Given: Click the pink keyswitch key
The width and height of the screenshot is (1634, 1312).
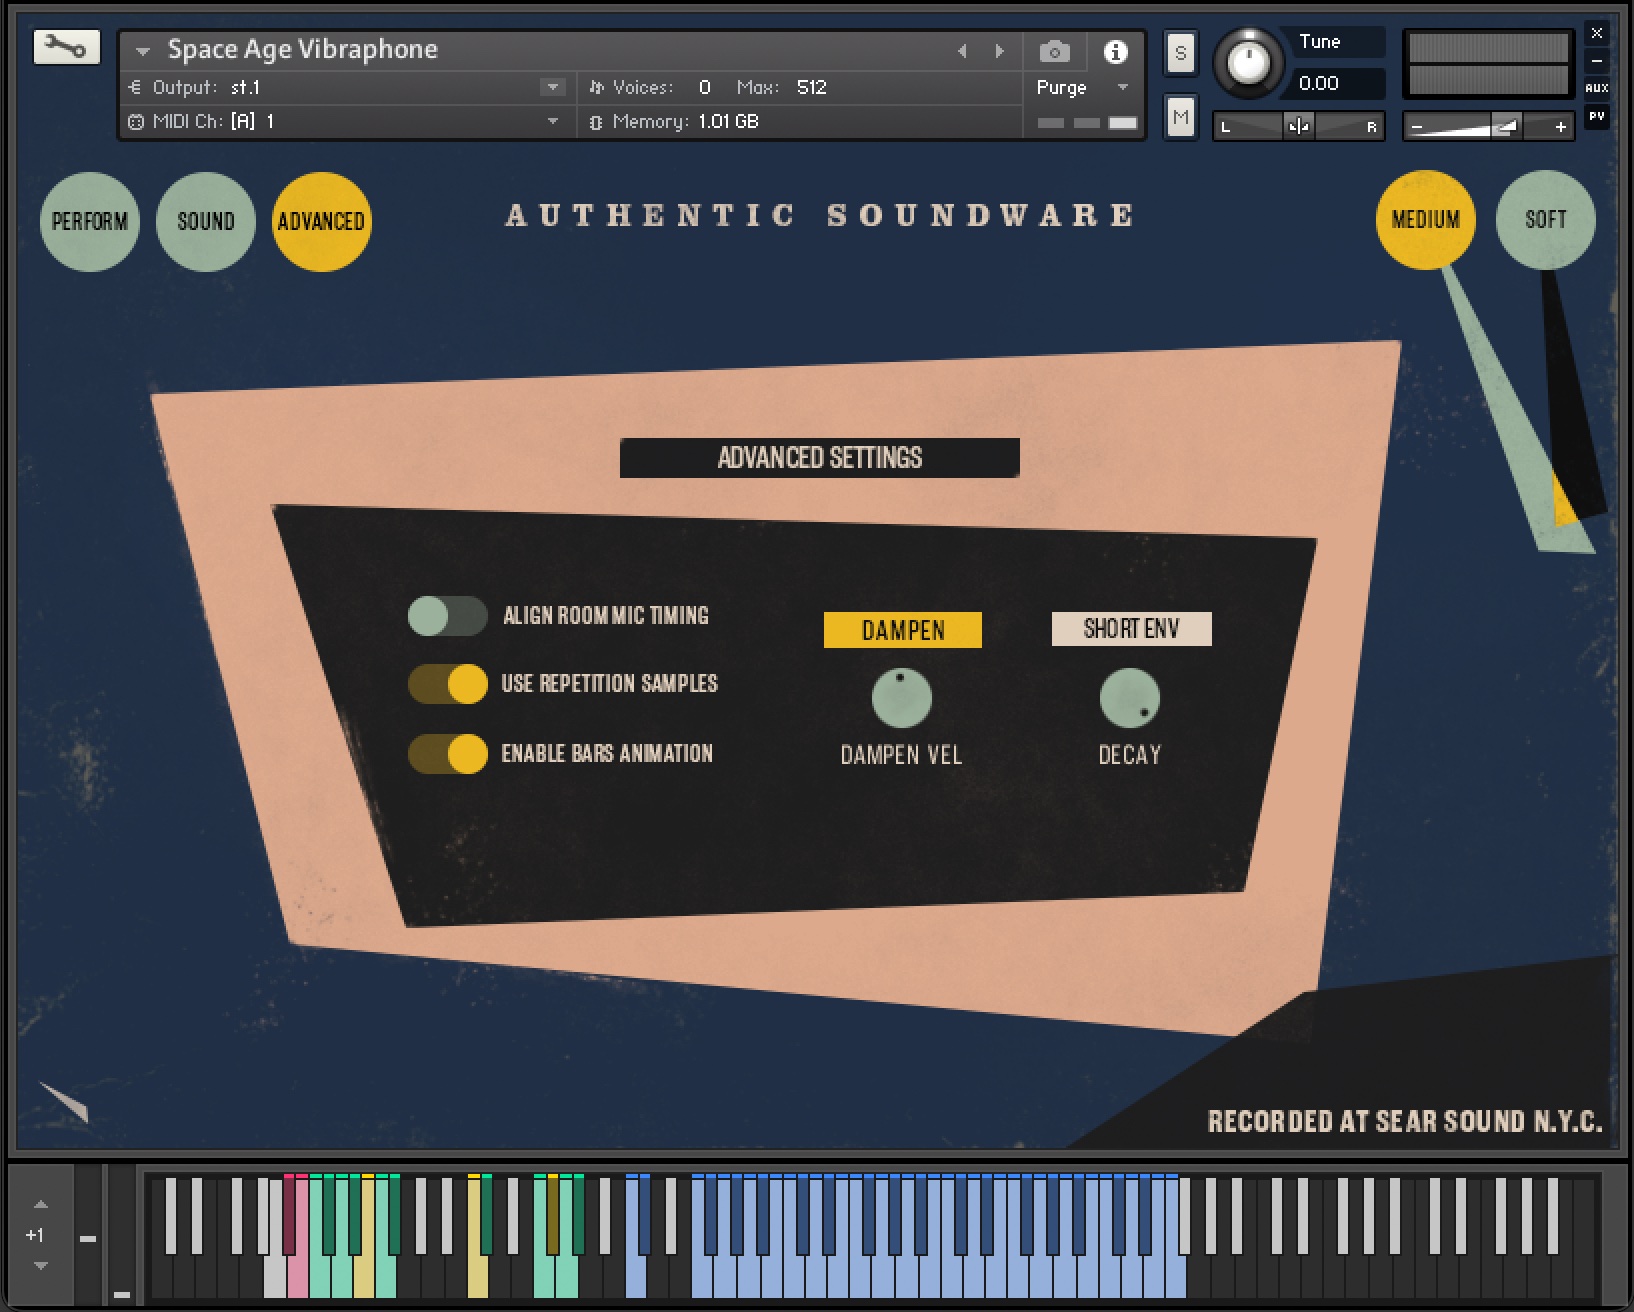Looking at the screenshot, I should (297, 1277).
